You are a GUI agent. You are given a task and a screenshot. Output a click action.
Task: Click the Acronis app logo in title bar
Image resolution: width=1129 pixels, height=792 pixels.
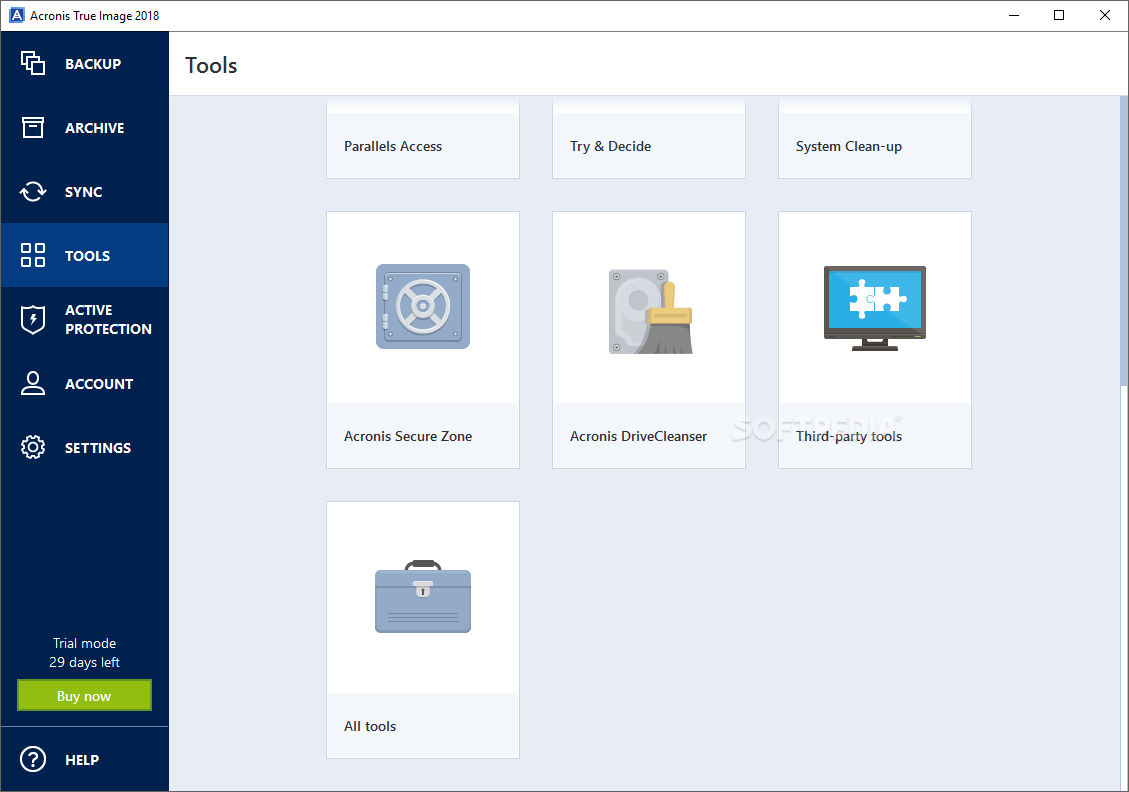click(16, 15)
